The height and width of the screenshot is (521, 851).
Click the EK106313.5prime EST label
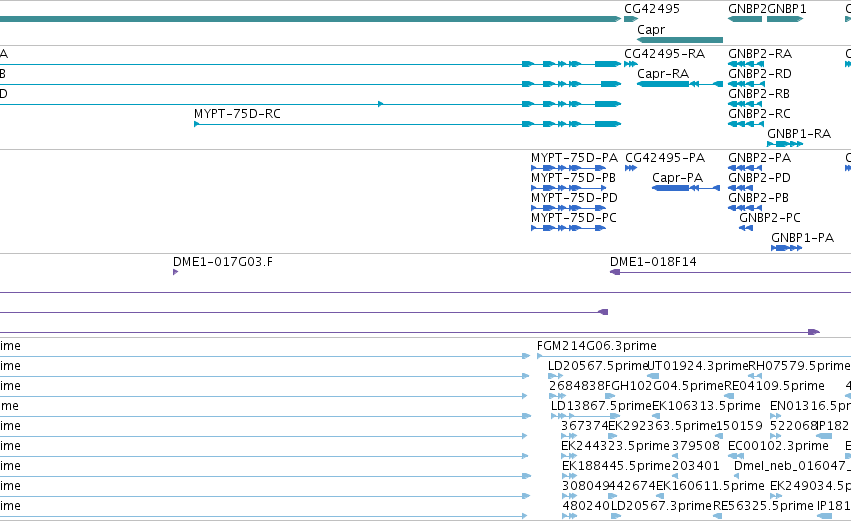pyautogui.click(x=706, y=406)
